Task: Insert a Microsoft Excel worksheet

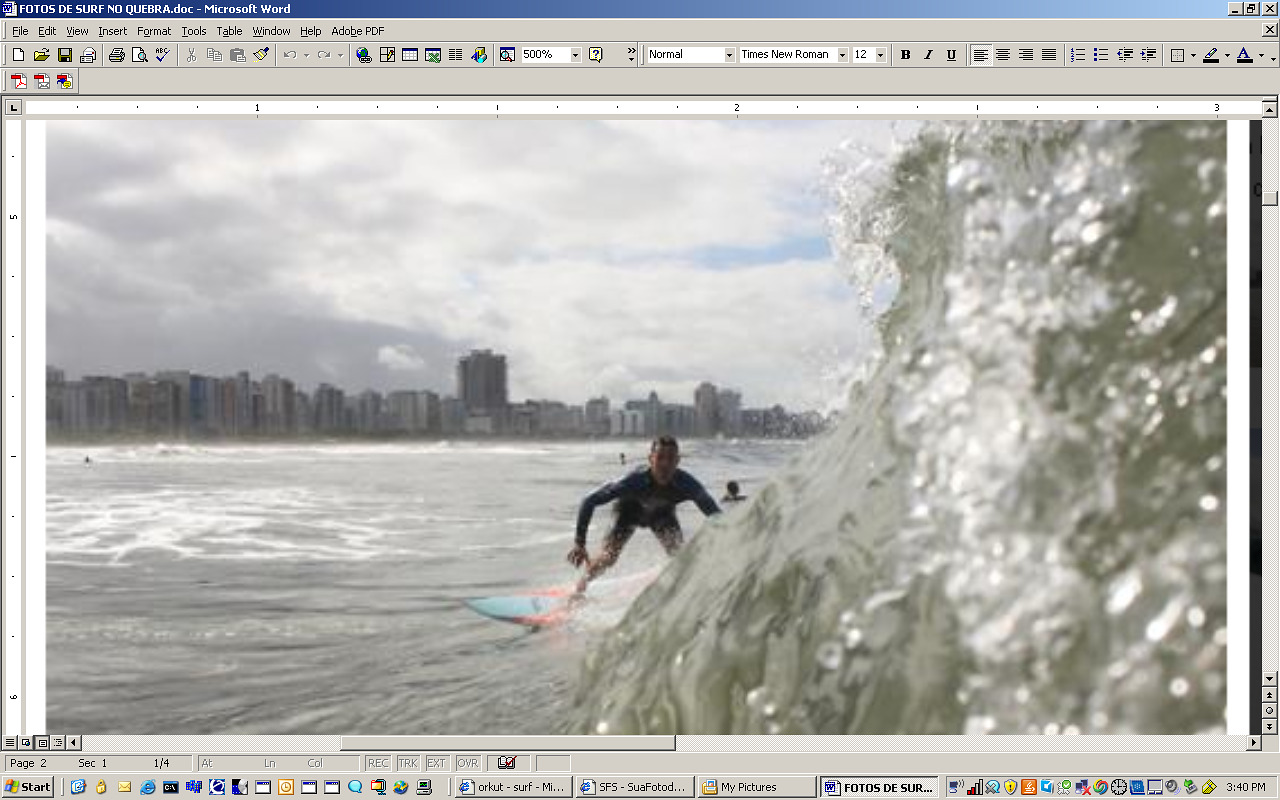Action: click(433, 55)
